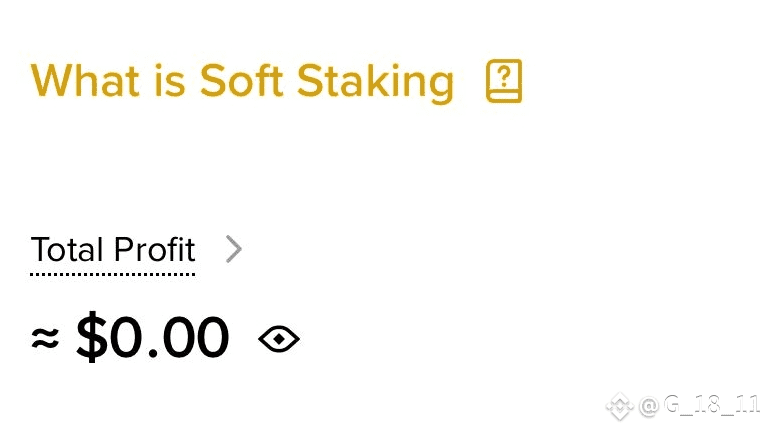769x432 pixels.
Task: Open the profit history via the right chevron
Action: click(233, 249)
